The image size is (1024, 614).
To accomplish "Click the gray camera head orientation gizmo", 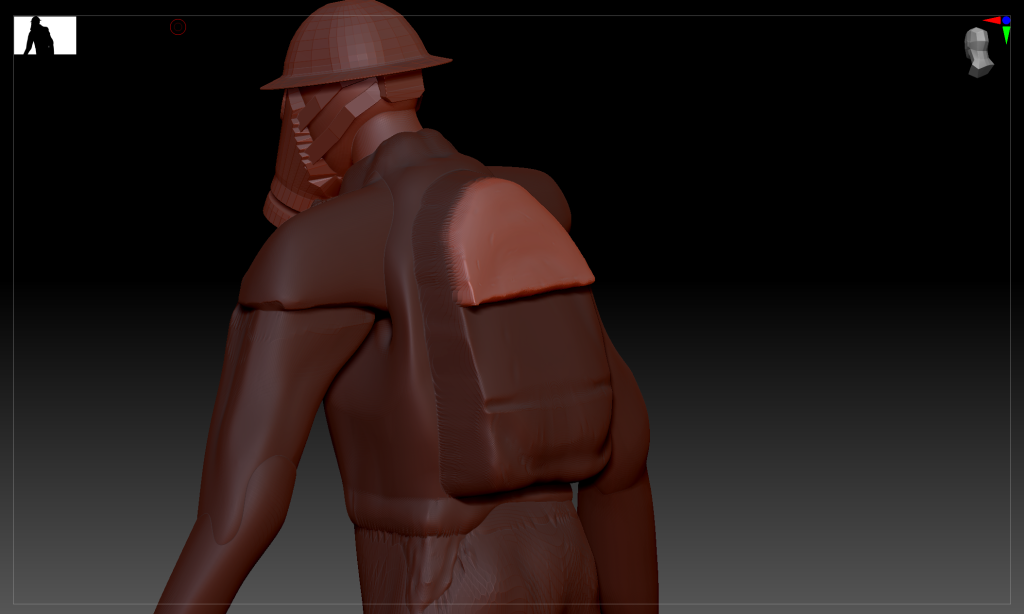I will pyautogui.click(x=977, y=52).
